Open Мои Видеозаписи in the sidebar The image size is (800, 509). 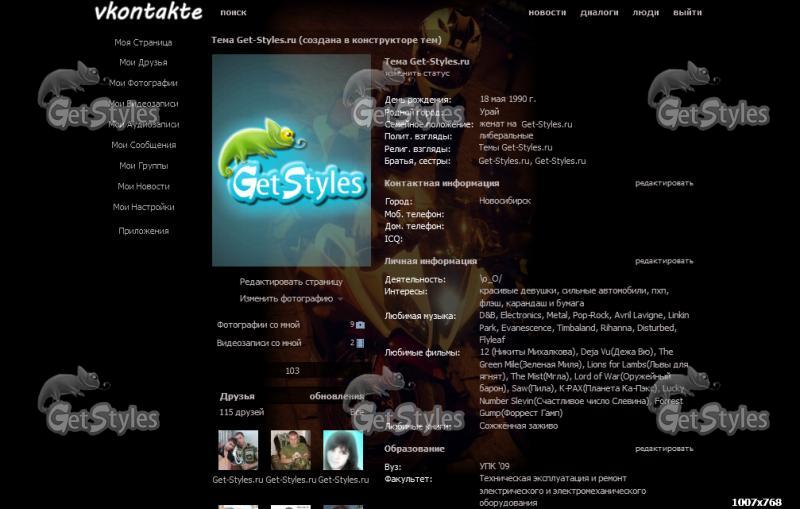pos(143,104)
